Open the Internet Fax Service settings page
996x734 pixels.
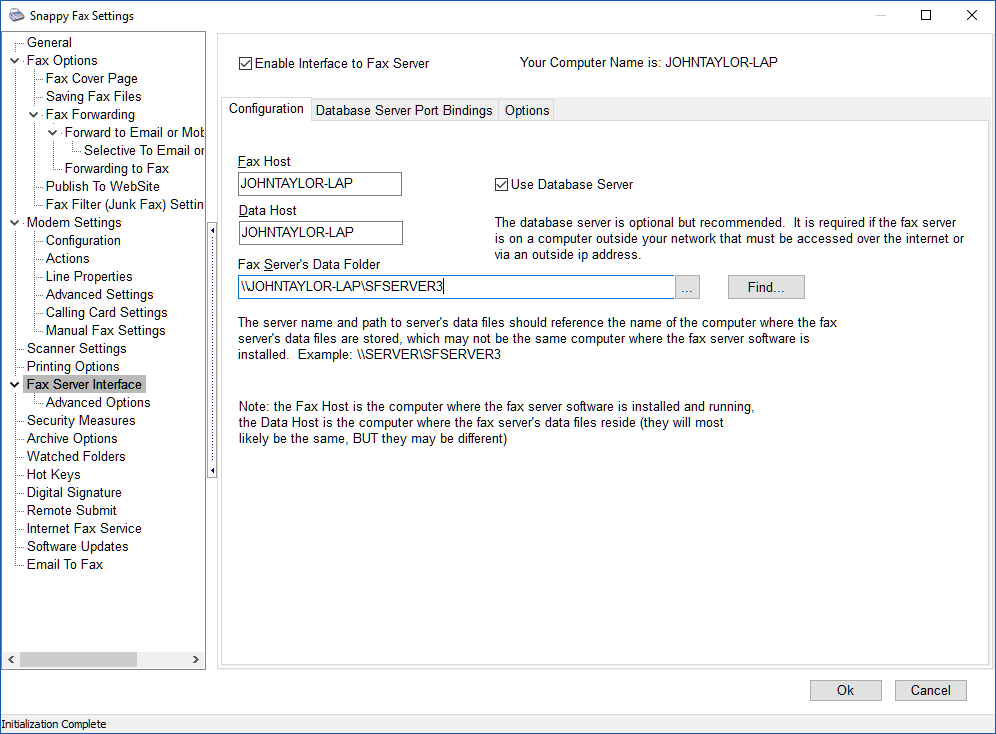[x=84, y=529]
